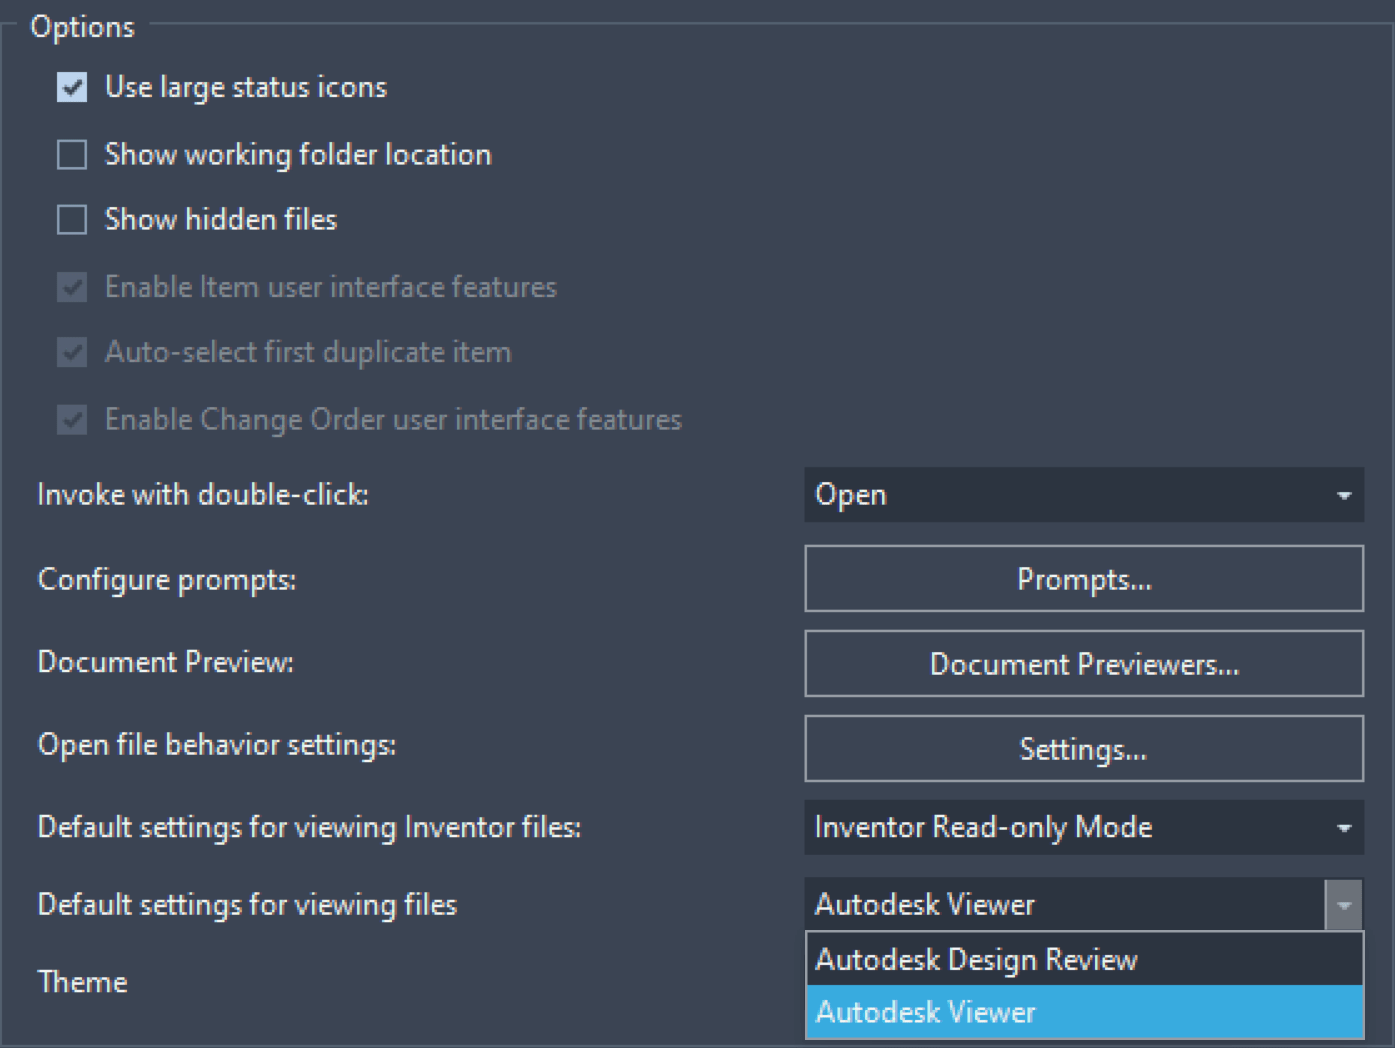Click the arrow on the Open combo box

pos(1344,495)
